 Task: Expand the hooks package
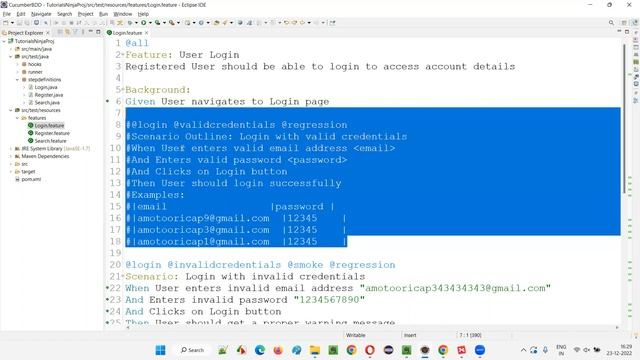(x=18, y=64)
